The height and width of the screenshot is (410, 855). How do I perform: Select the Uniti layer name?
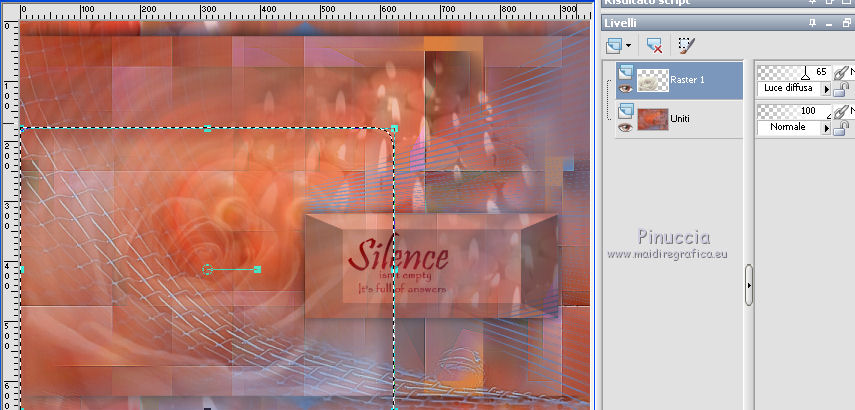pos(680,118)
